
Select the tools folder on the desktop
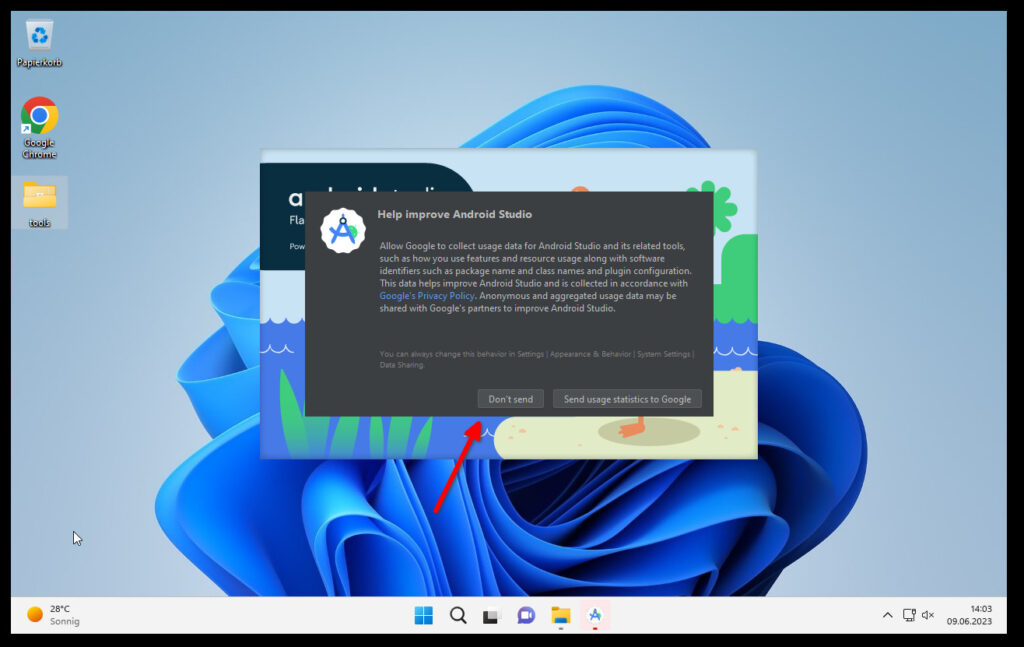pos(39,204)
